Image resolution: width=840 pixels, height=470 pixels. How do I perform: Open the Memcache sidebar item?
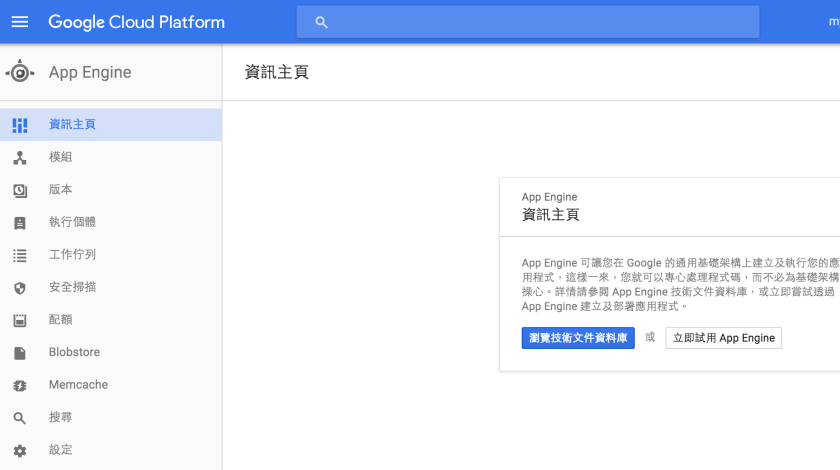coord(110,385)
